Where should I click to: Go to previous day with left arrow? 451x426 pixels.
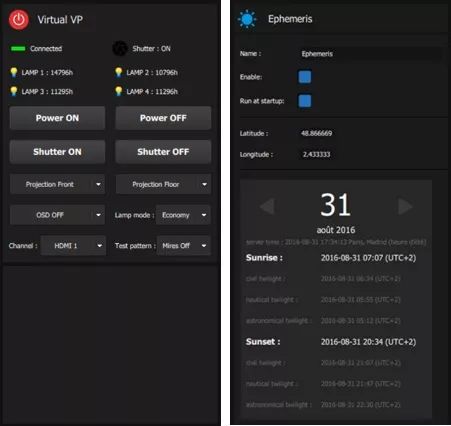[x=267, y=206]
